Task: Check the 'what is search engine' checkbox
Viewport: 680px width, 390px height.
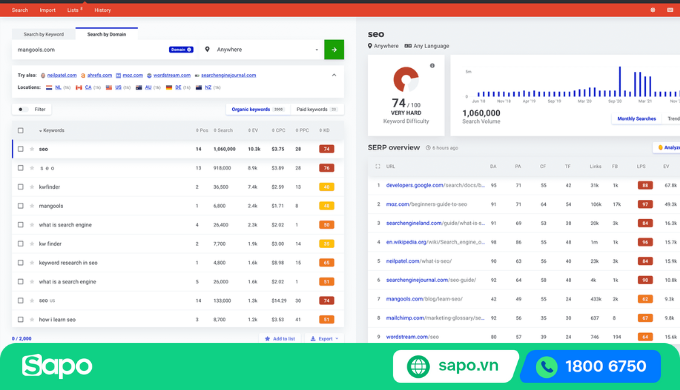Action: (x=20, y=225)
